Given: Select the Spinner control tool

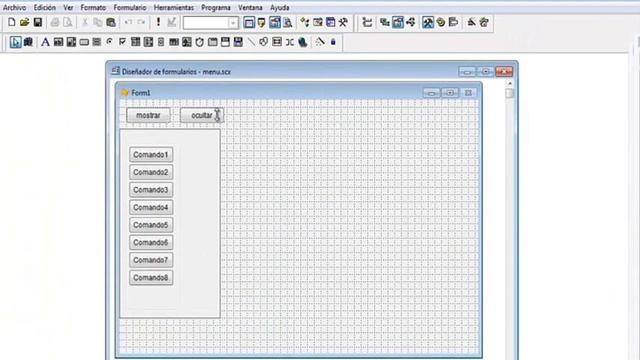Looking at the screenshot, I should pyautogui.click(x=161, y=42).
